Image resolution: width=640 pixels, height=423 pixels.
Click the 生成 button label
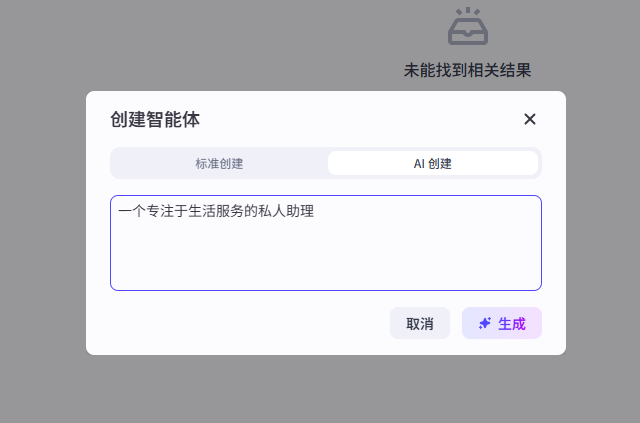(x=511, y=324)
